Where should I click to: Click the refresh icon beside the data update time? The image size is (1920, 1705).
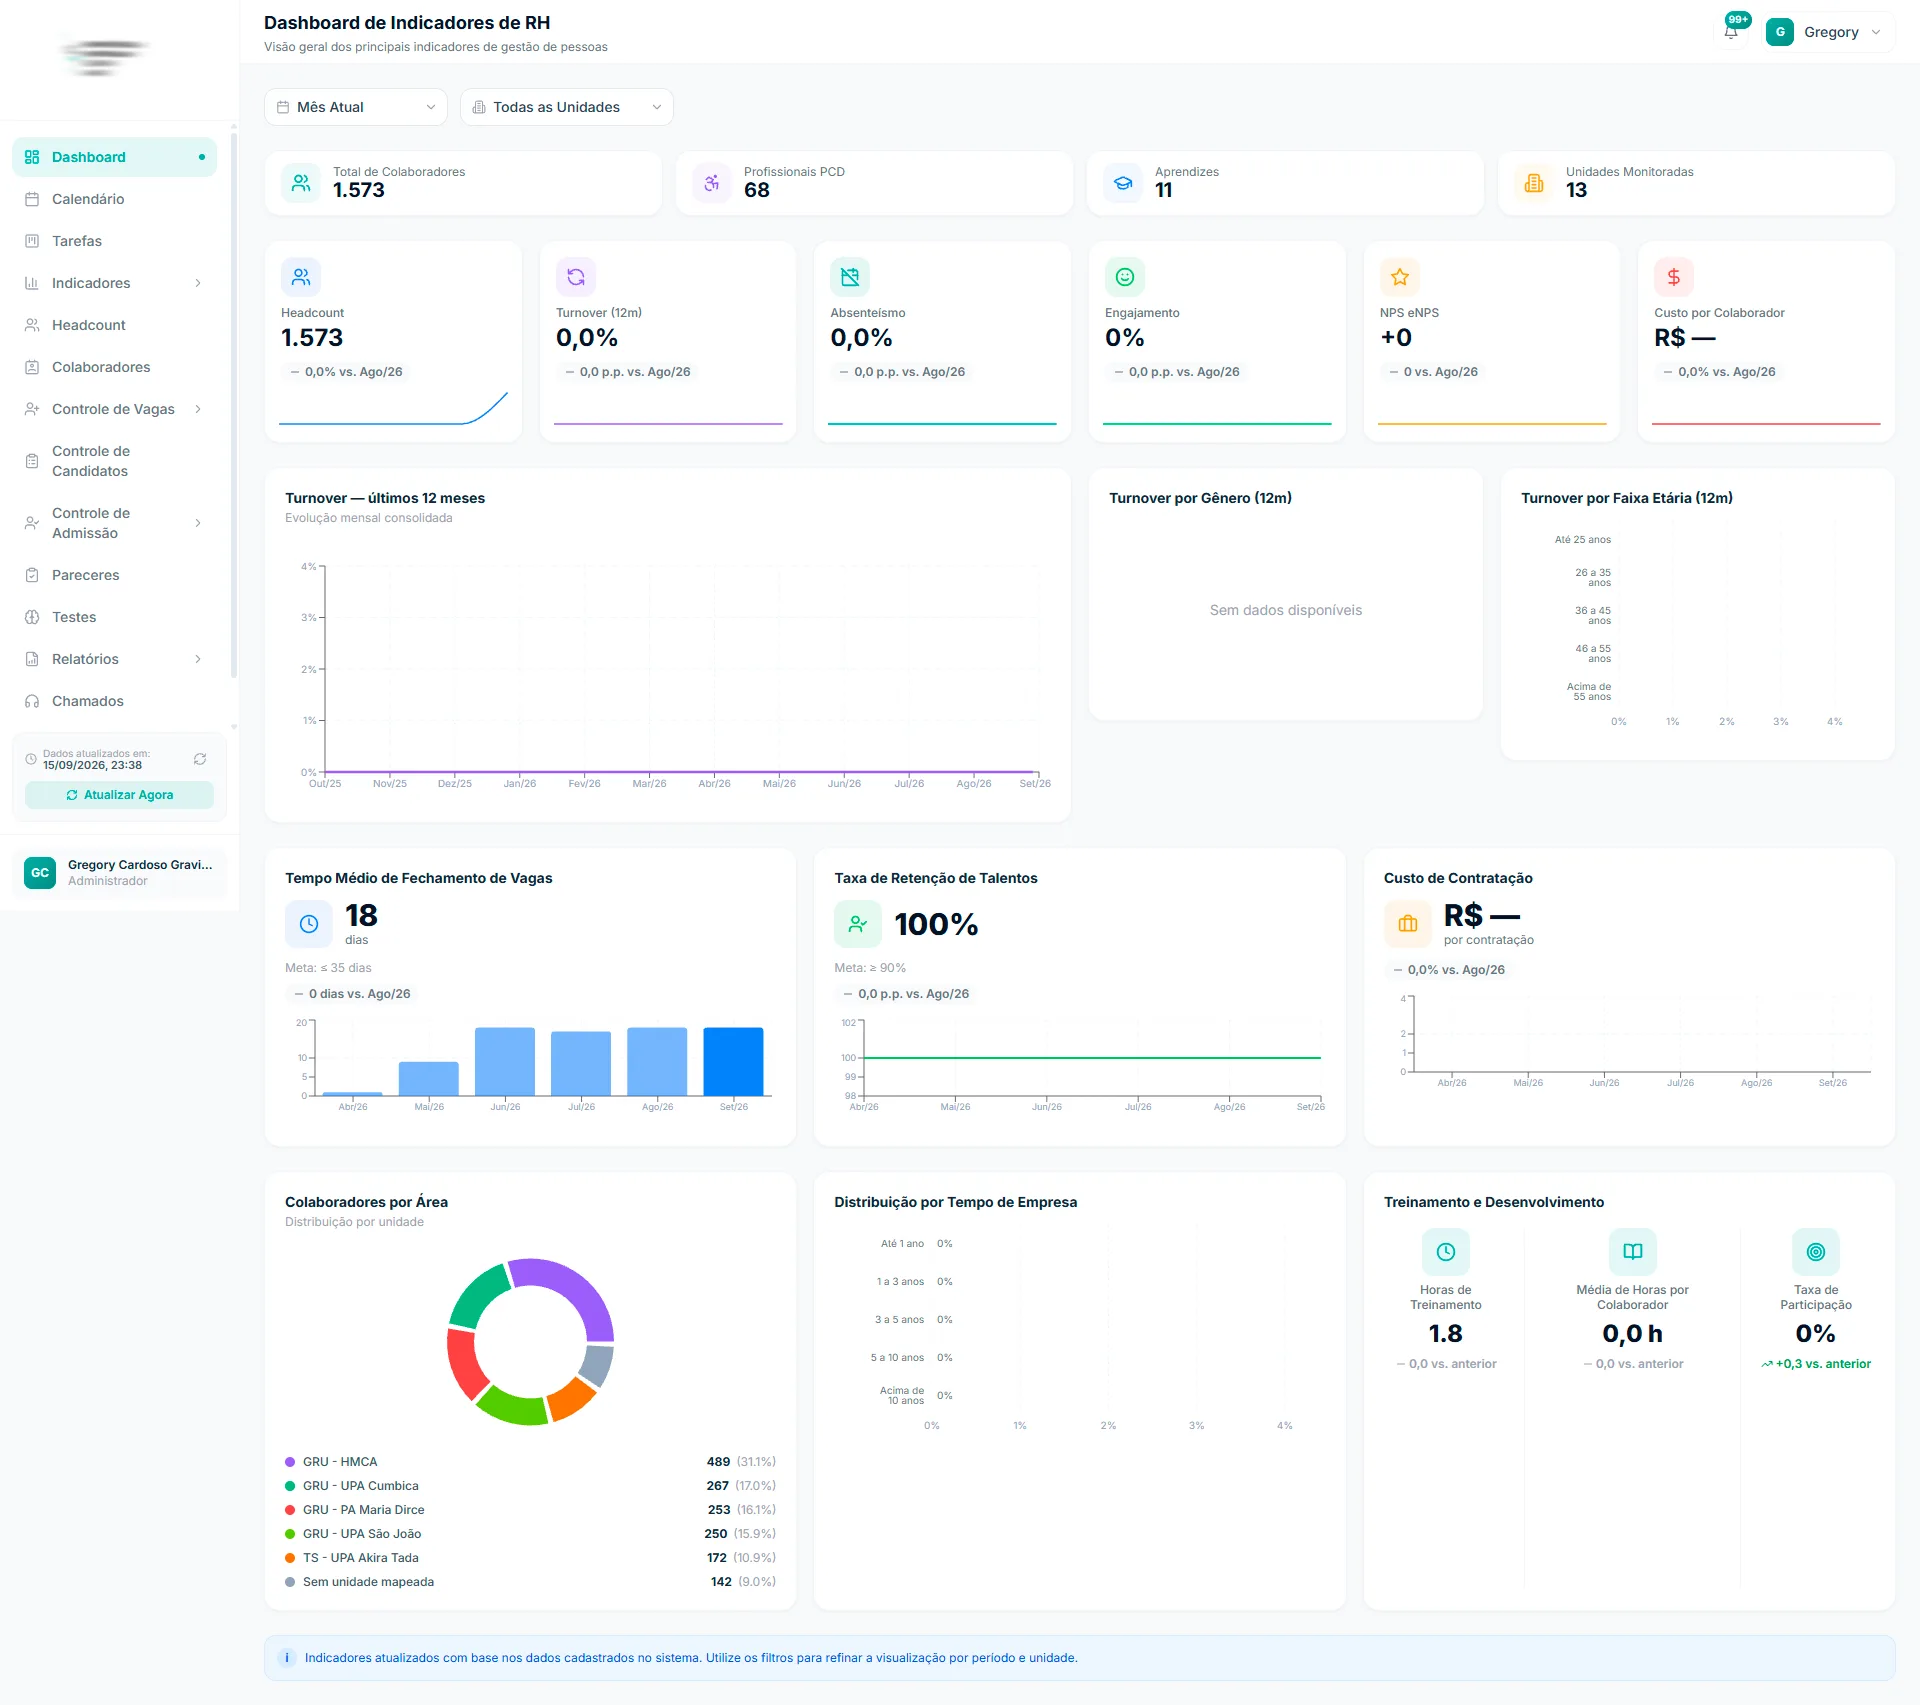(200, 759)
